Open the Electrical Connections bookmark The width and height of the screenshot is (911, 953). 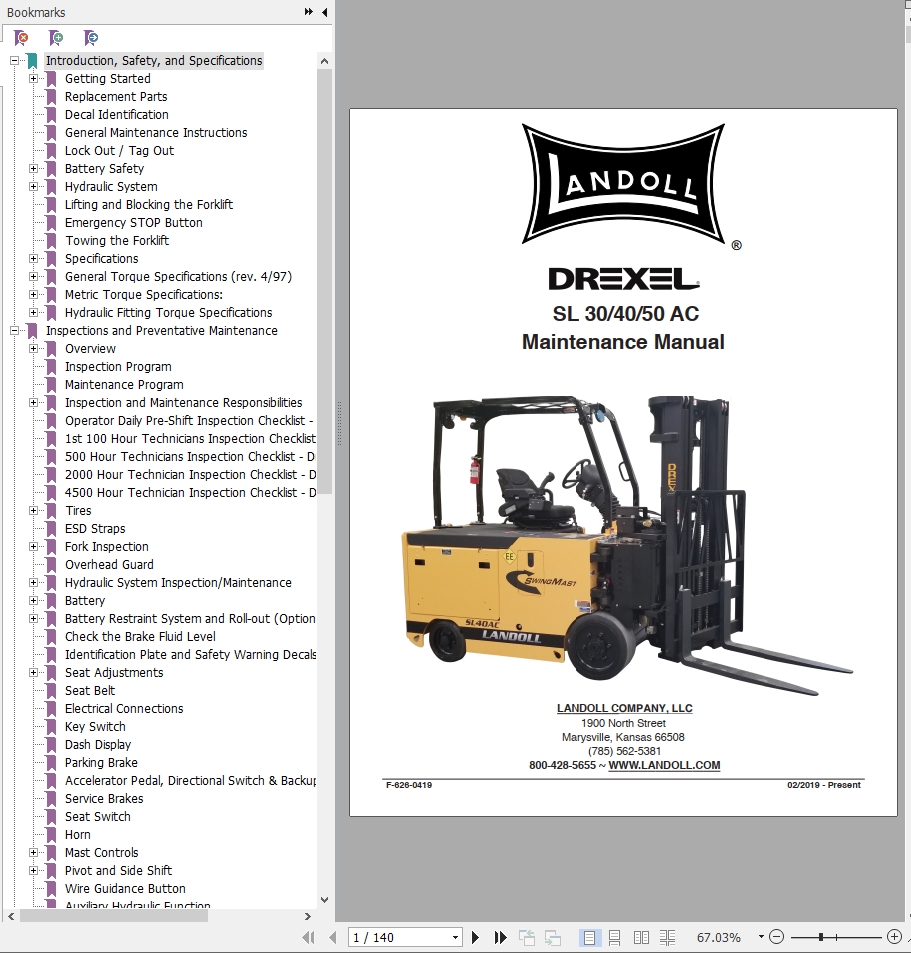pyautogui.click(x=124, y=709)
